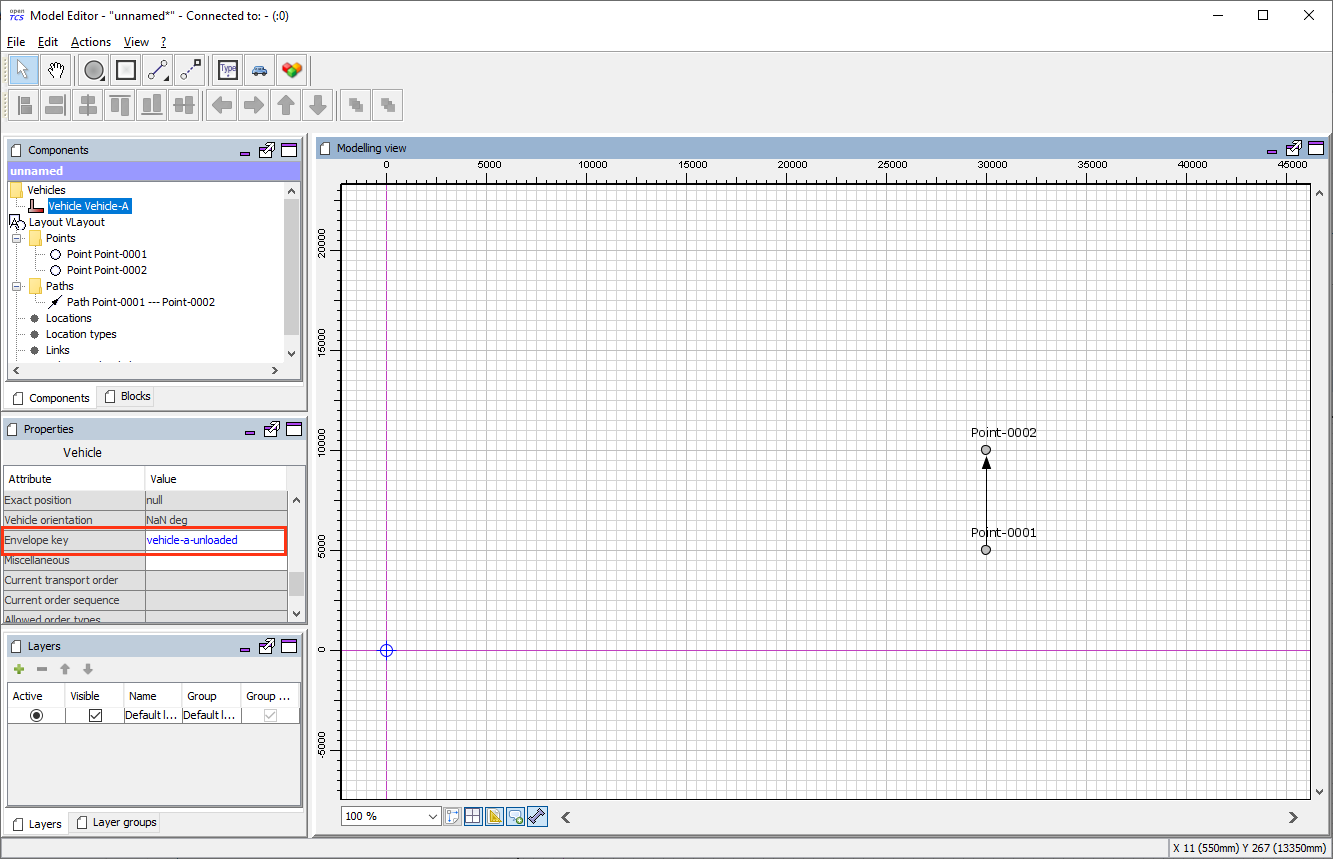Screen dimensions: 1334x859
Task: Click the move down arrow icon
Action: tap(318, 104)
